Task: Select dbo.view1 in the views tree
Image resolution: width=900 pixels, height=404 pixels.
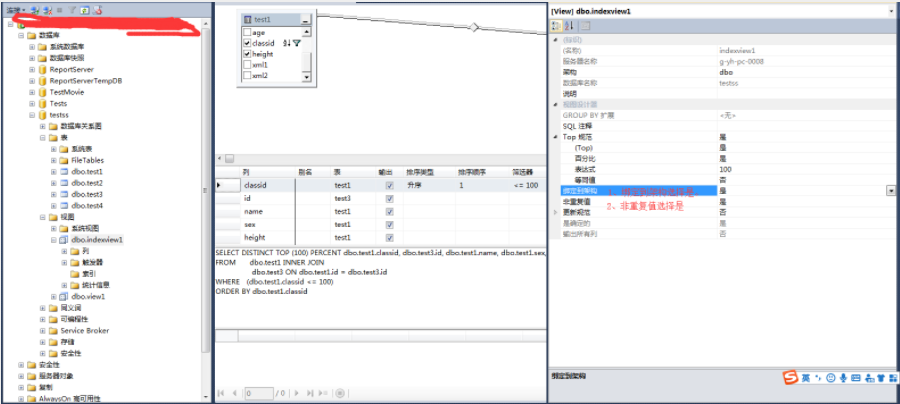Action: 88,297
